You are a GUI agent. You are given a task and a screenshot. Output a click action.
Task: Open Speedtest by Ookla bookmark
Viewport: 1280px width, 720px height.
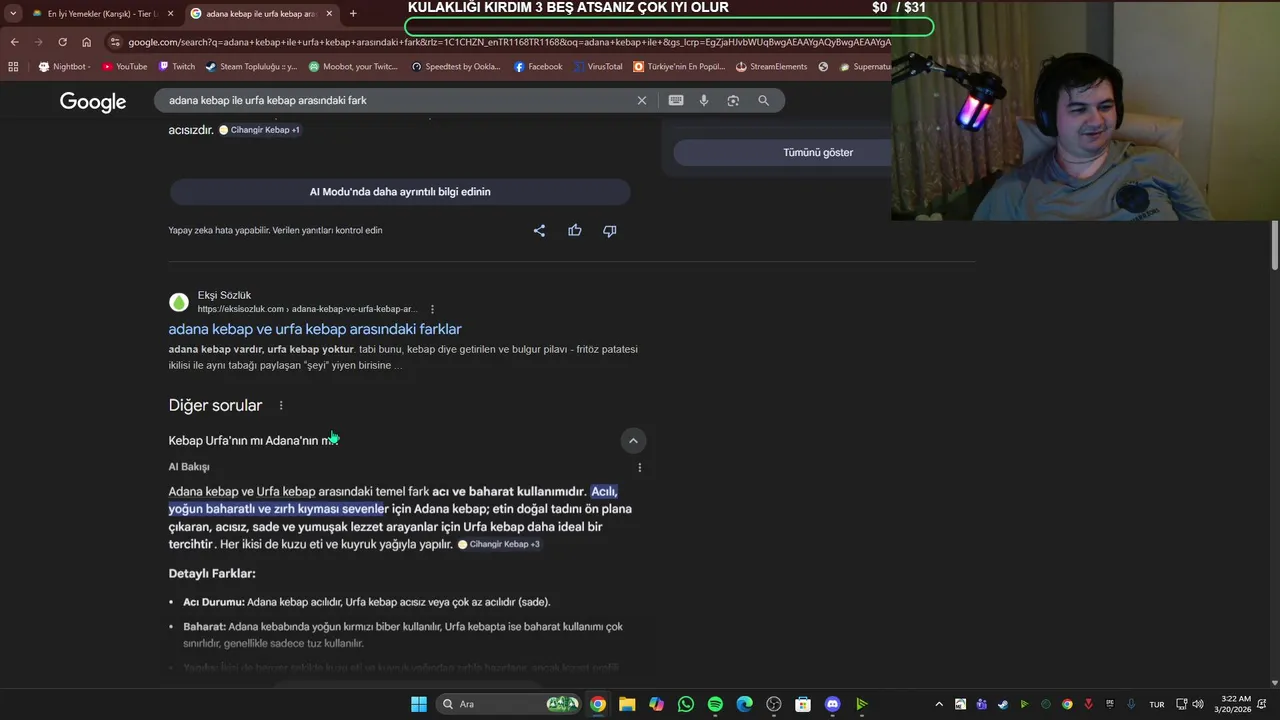456,67
